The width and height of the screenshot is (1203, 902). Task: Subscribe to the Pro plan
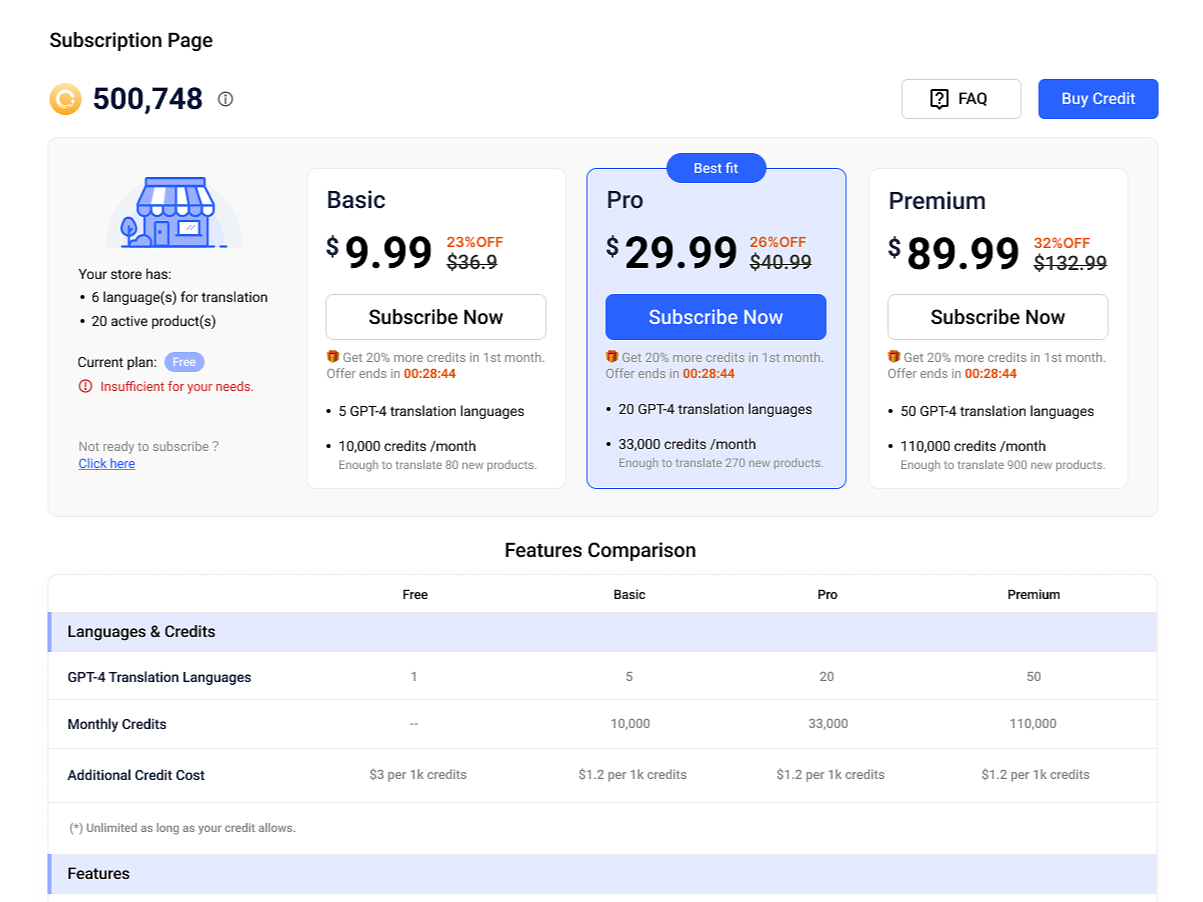point(716,317)
